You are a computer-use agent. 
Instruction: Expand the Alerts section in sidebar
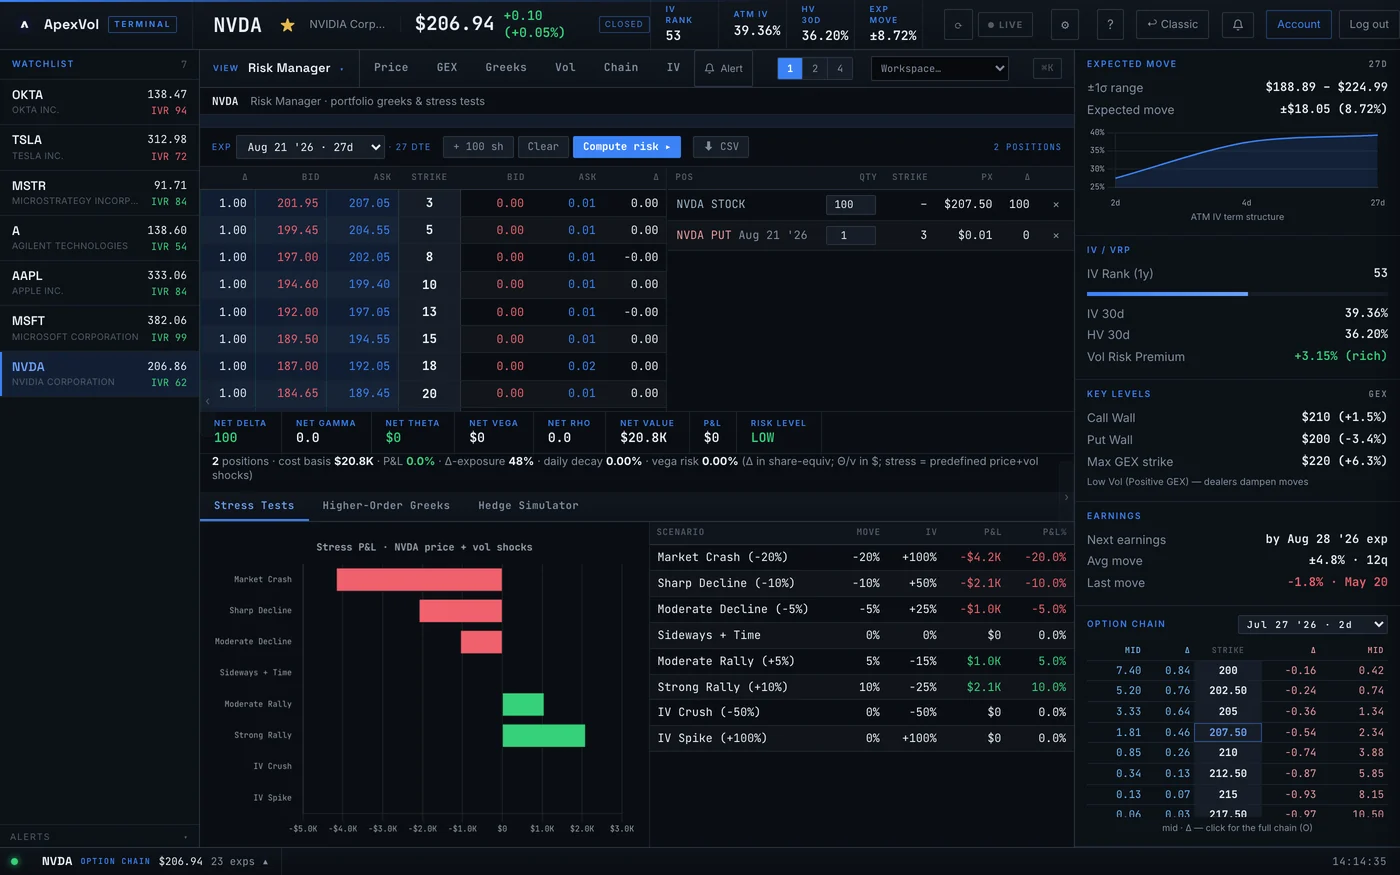click(x=99, y=837)
